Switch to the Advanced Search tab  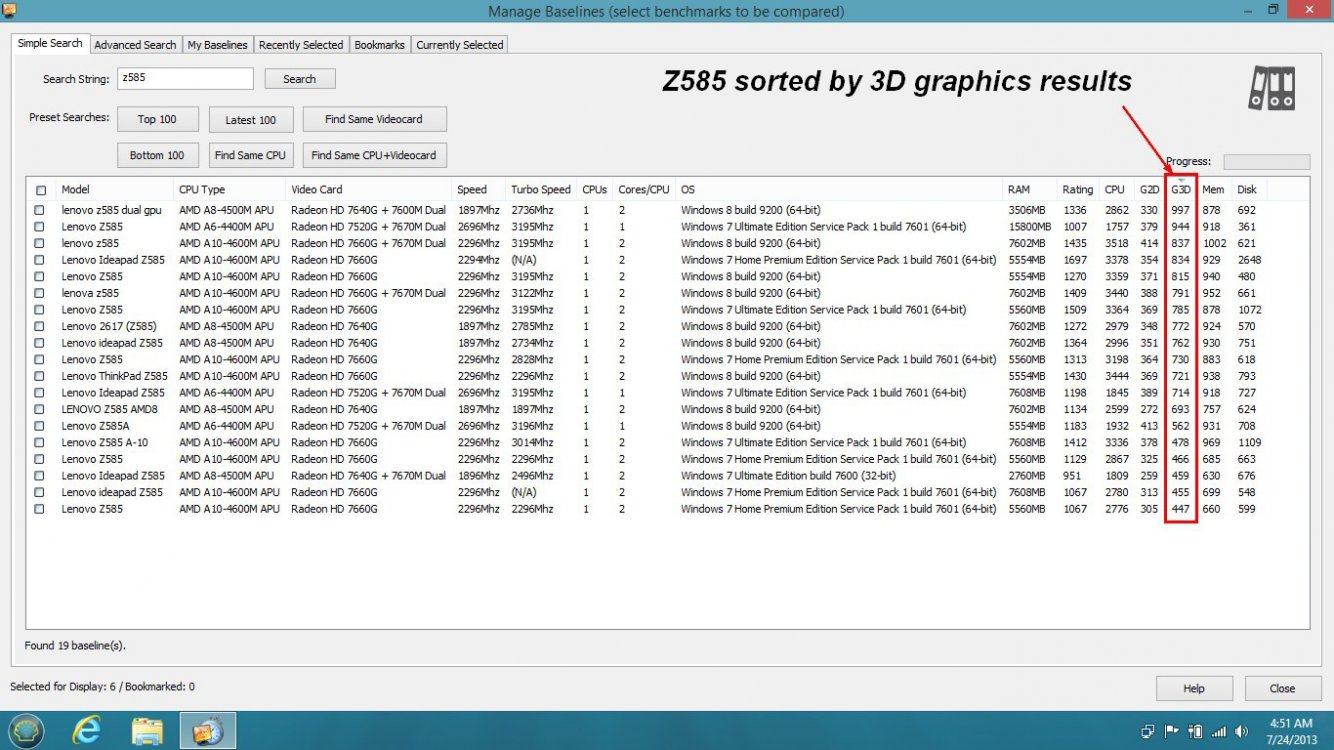coord(135,45)
